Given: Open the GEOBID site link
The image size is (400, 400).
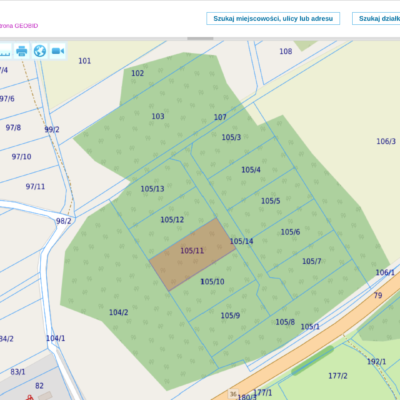Looking at the screenshot, I should click(x=19, y=26).
